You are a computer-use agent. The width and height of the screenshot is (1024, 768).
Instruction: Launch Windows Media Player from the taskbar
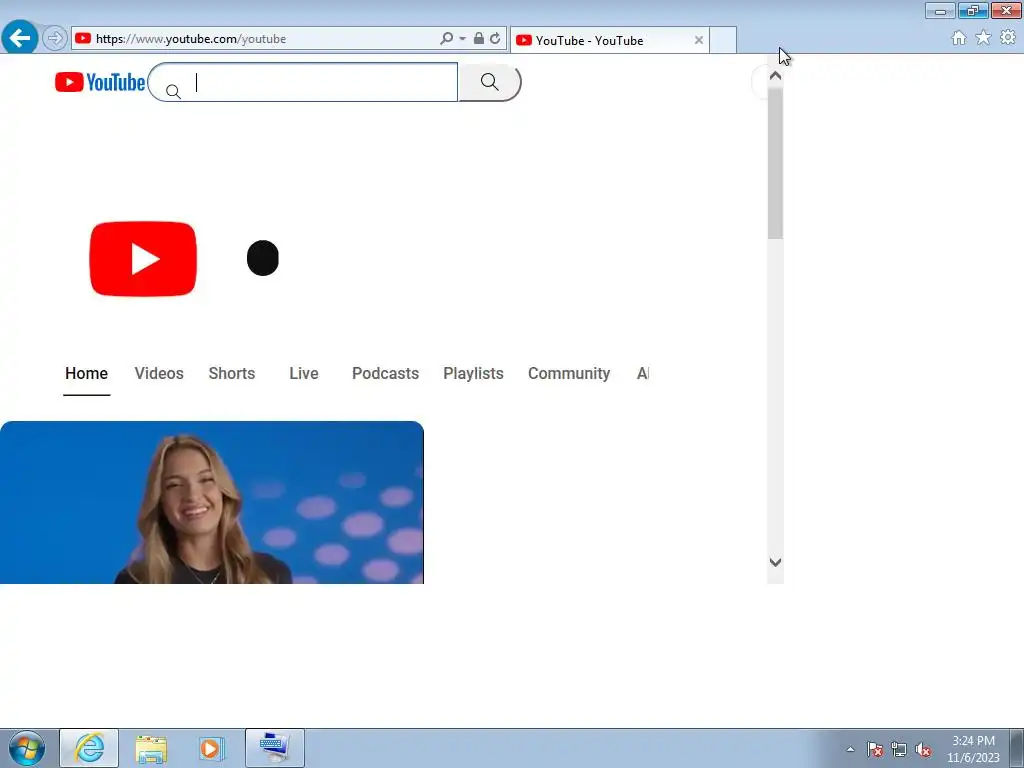pos(212,748)
